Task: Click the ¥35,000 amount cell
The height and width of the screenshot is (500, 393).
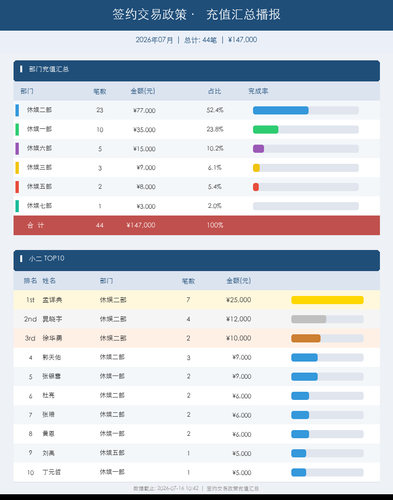Action: 144,130
